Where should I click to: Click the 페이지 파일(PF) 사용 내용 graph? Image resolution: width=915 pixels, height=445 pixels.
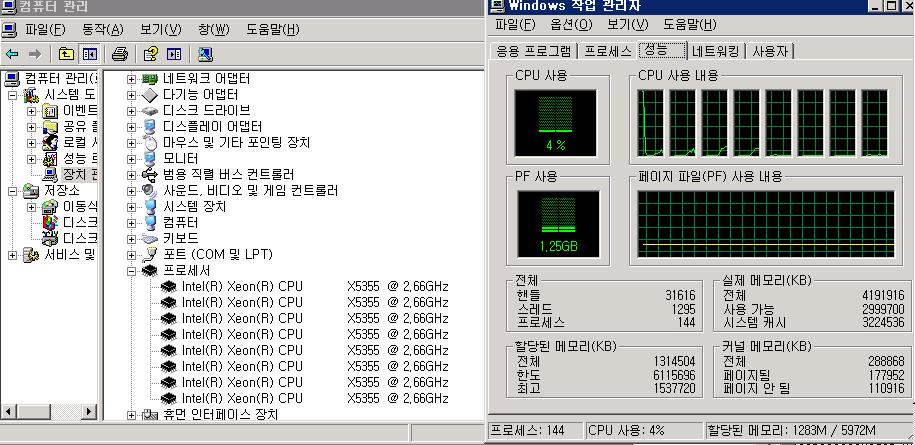pos(766,224)
